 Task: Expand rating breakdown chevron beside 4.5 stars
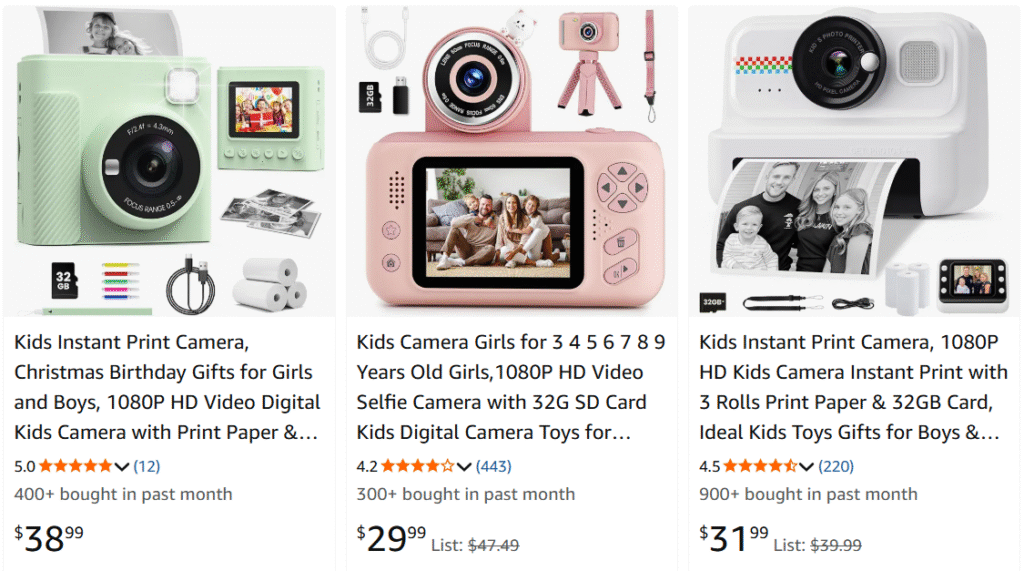[807, 466]
